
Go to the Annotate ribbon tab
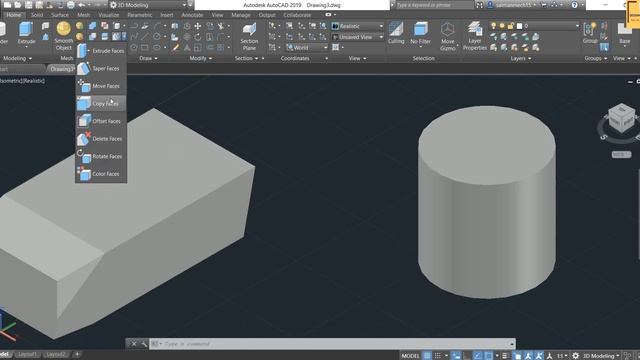coord(192,15)
